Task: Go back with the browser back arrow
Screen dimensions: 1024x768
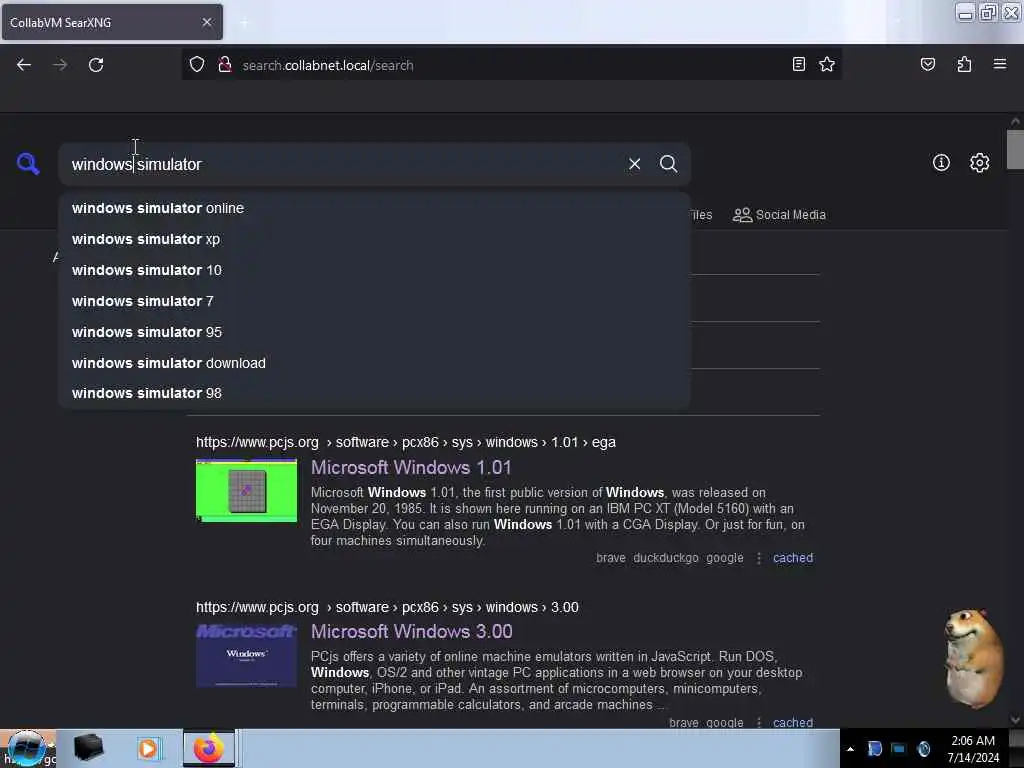Action: [24, 65]
